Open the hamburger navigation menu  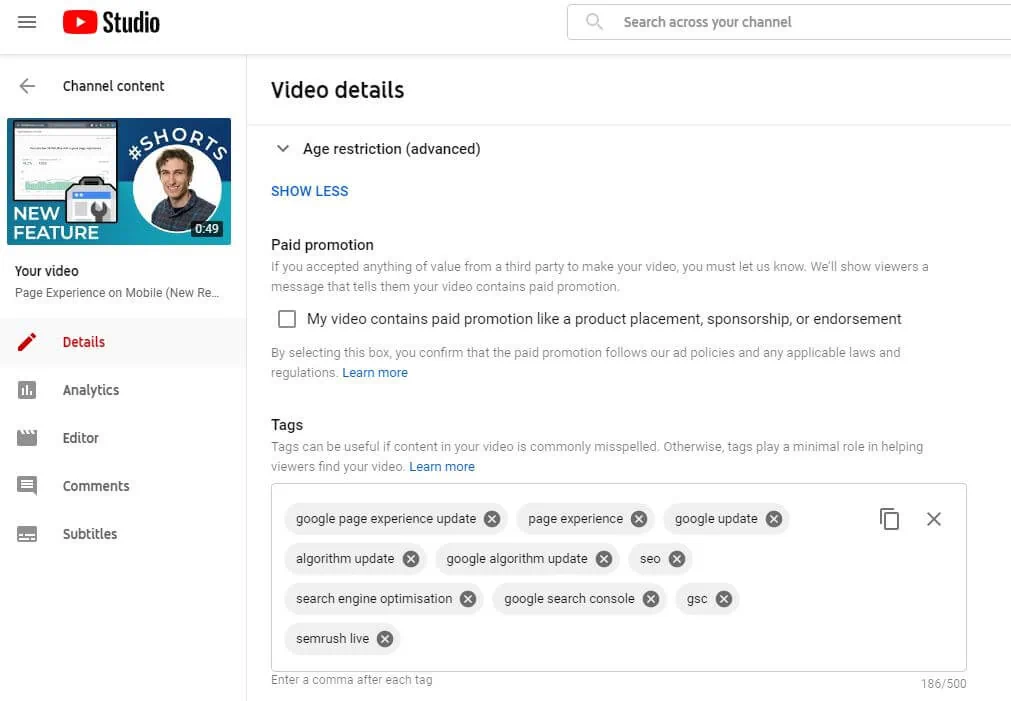(x=26, y=22)
